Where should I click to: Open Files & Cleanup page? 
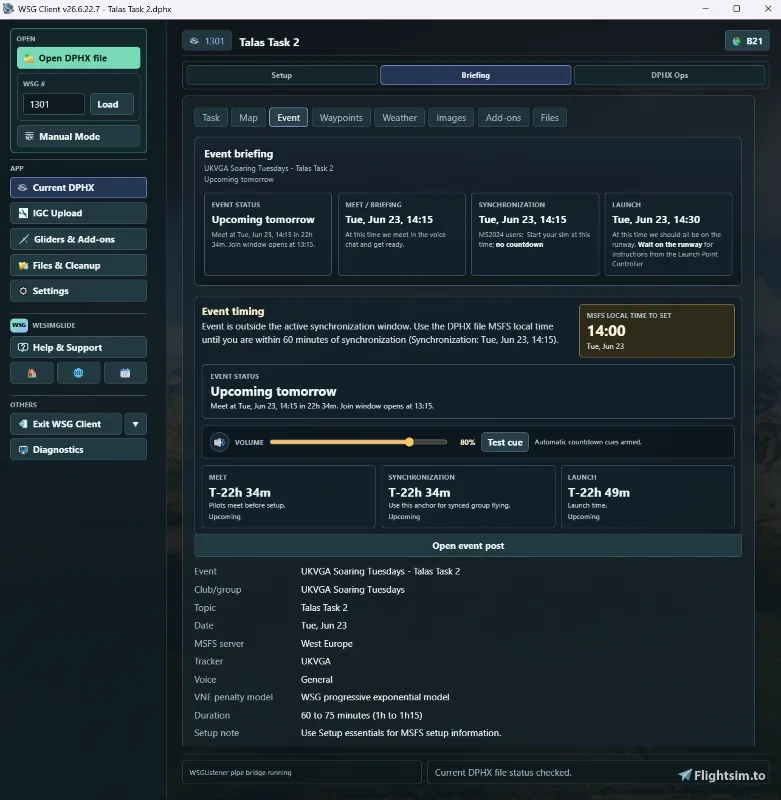[x=78, y=265]
